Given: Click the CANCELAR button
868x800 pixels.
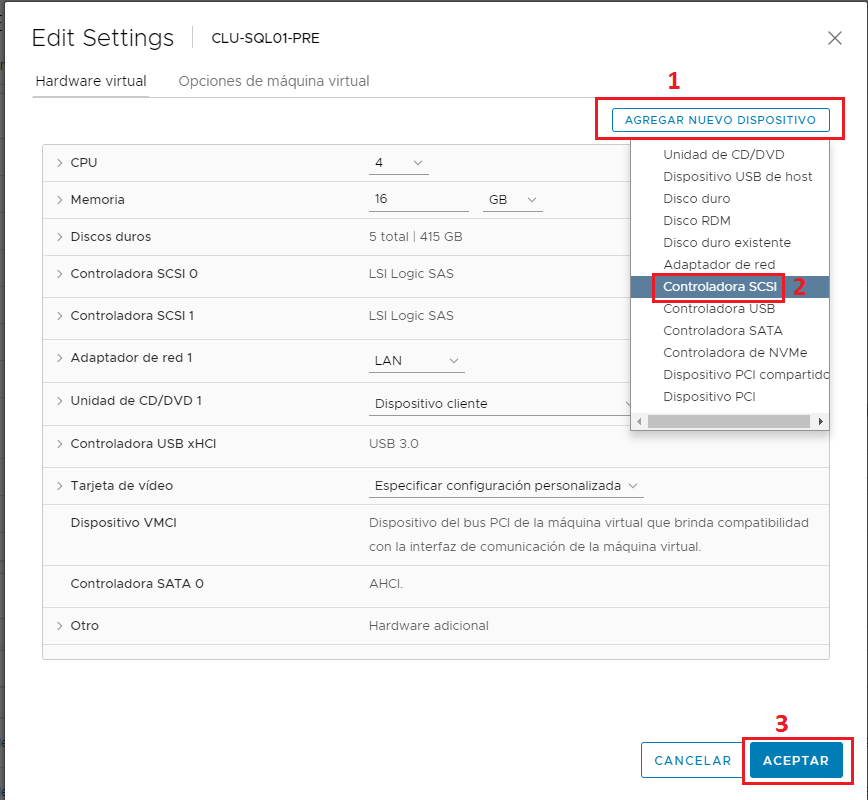Looking at the screenshot, I should click(x=692, y=760).
